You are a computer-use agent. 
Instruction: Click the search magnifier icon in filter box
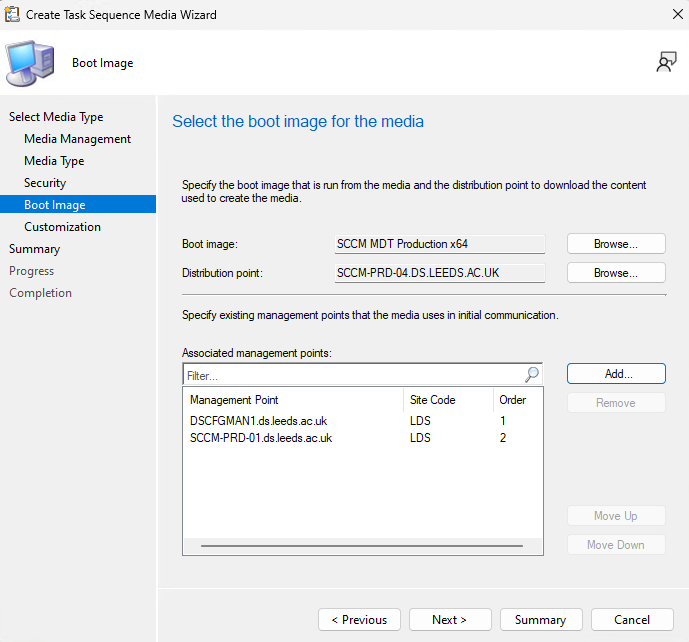pyautogui.click(x=531, y=375)
